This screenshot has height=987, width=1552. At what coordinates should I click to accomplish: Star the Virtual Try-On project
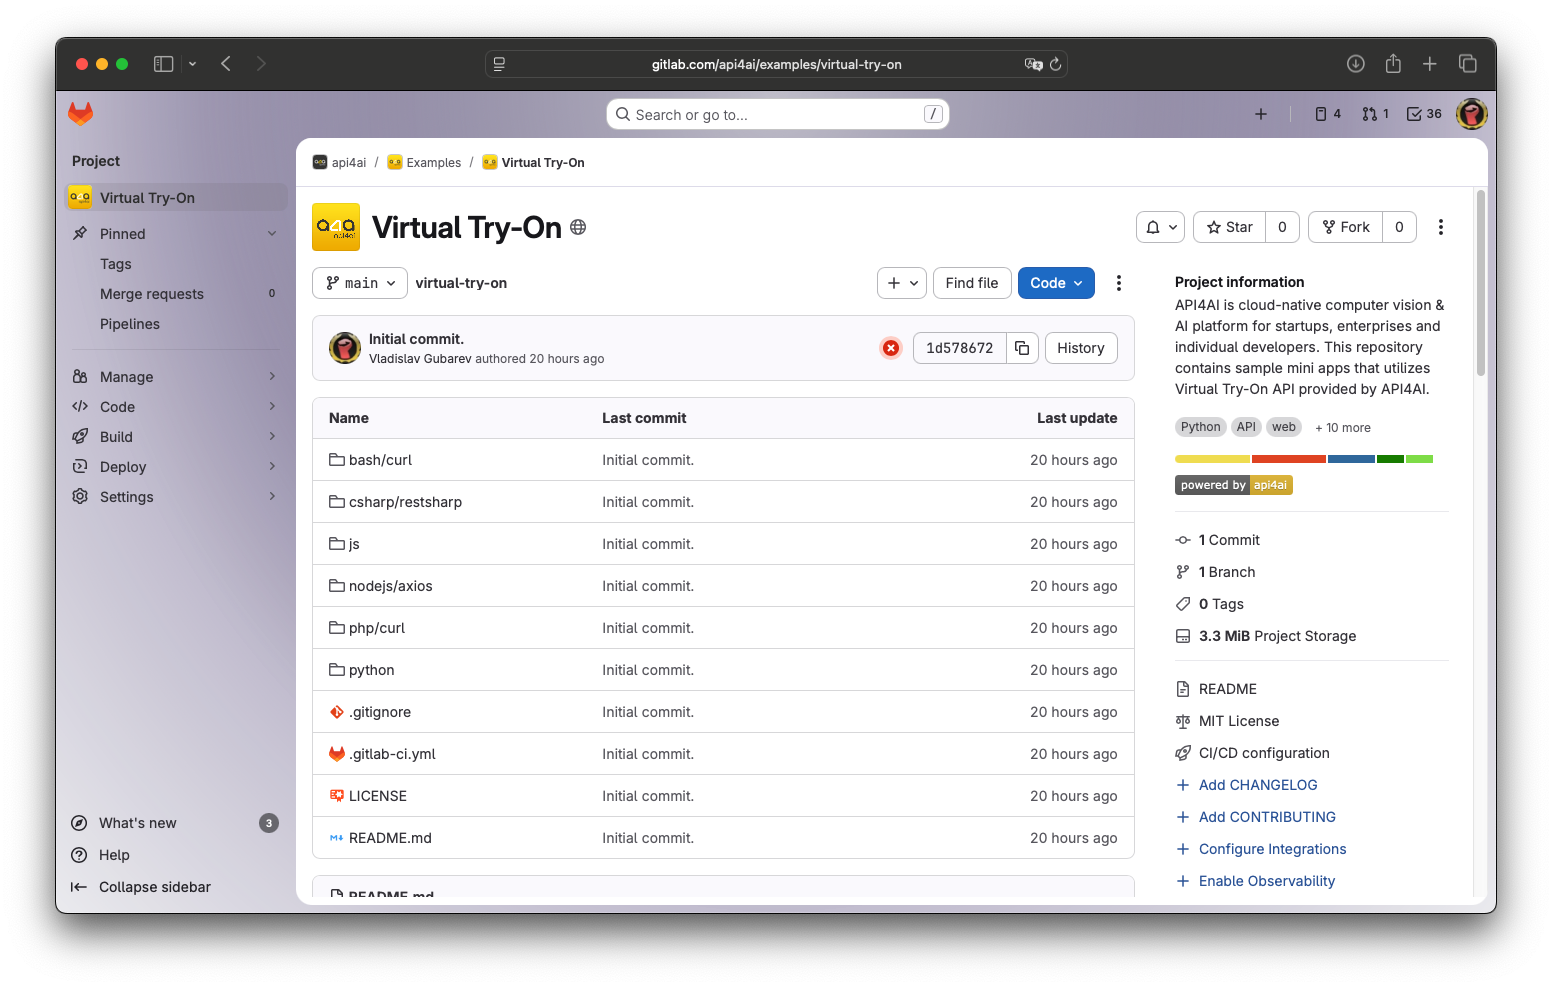(1229, 227)
